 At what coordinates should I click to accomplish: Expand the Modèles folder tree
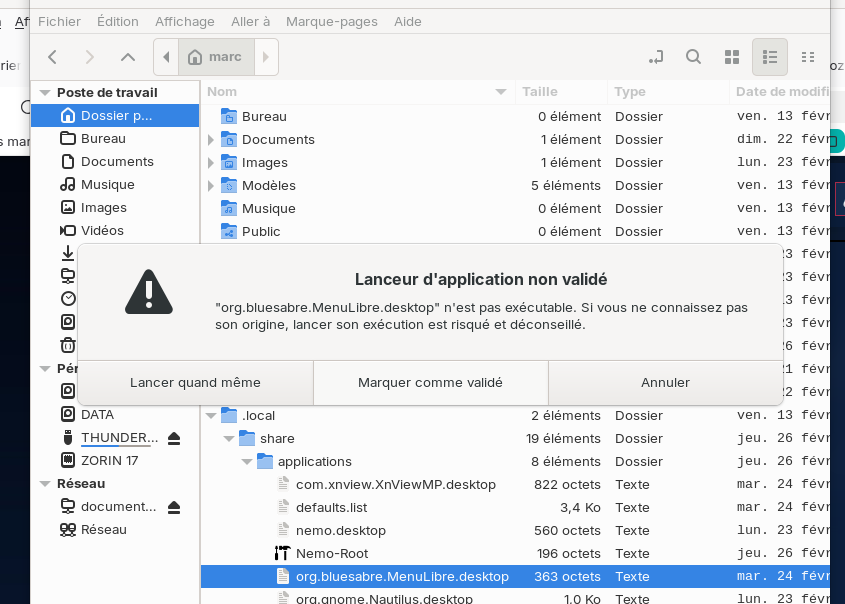tap(211, 186)
